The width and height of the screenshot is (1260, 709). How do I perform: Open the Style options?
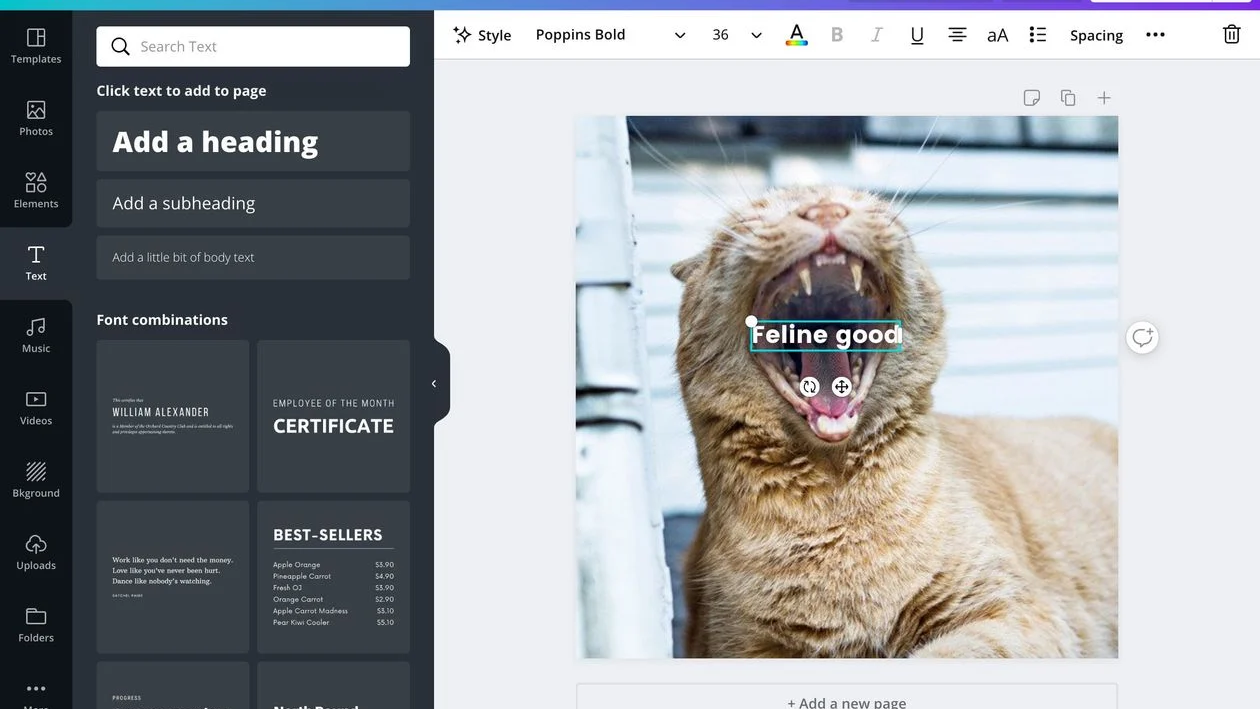tap(482, 35)
